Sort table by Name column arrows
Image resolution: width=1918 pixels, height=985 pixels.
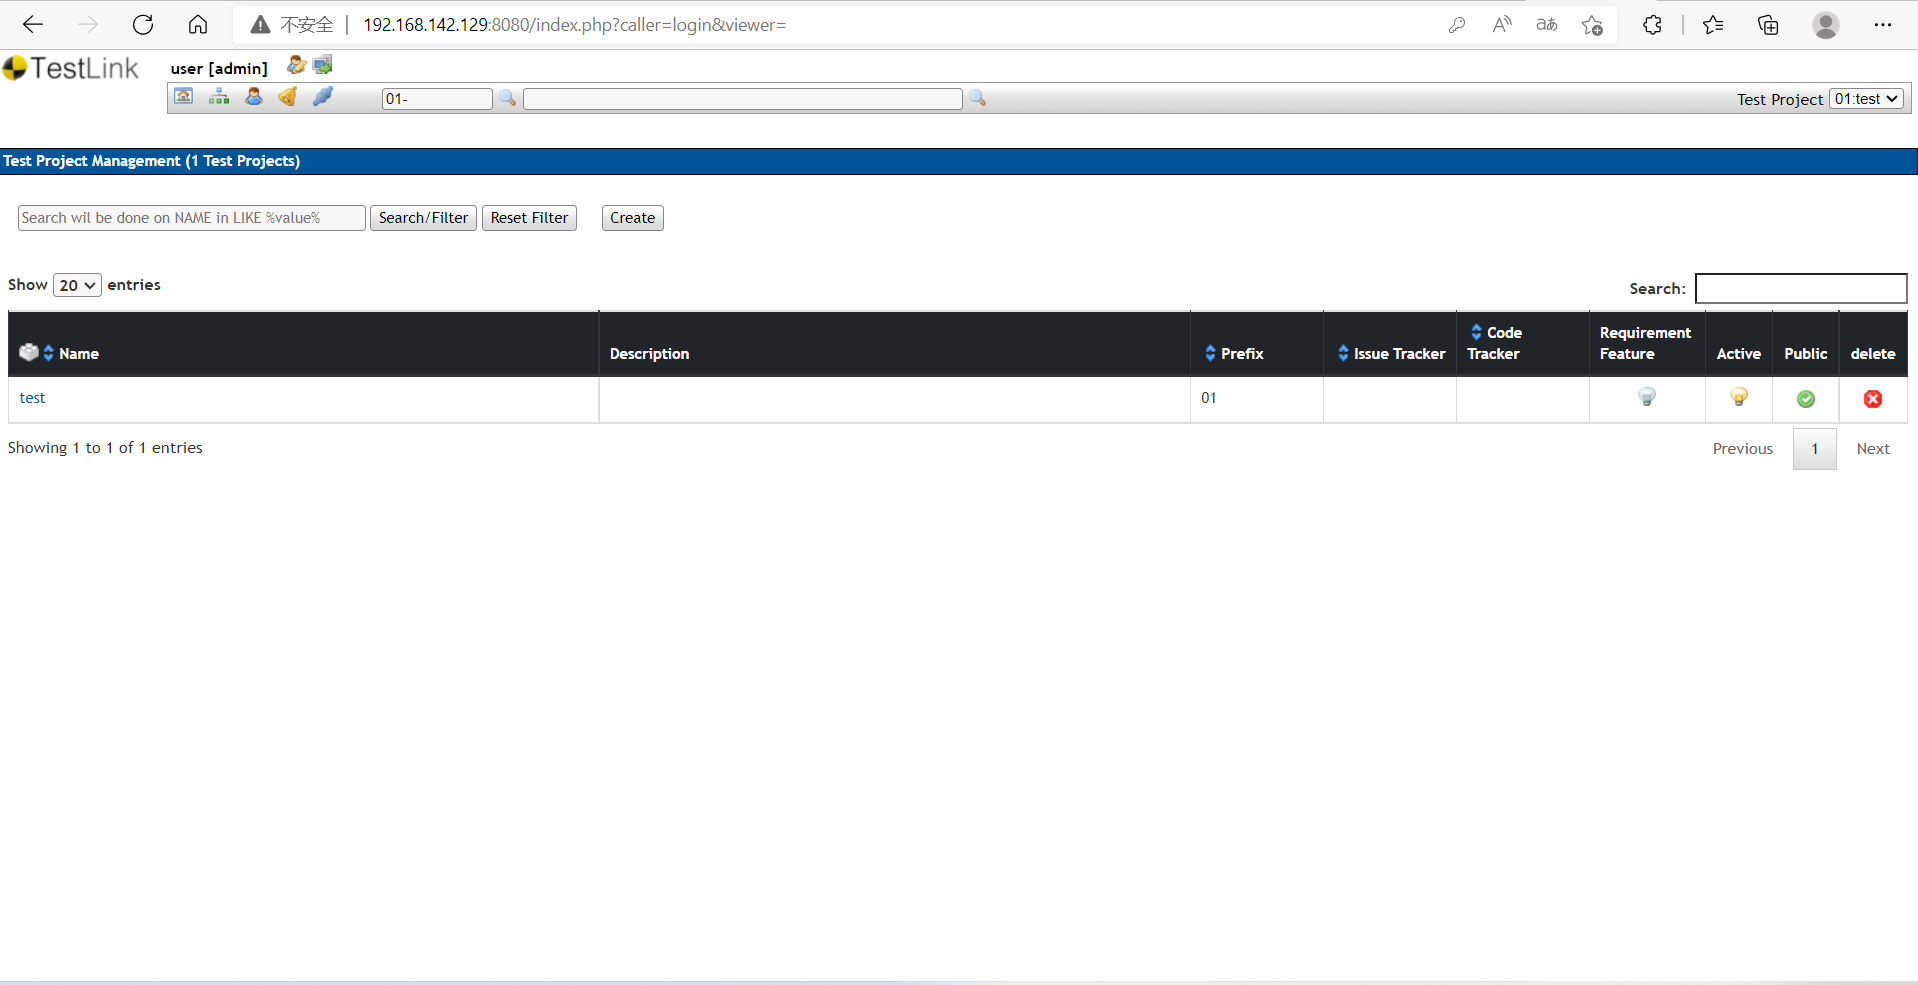tap(48, 353)
